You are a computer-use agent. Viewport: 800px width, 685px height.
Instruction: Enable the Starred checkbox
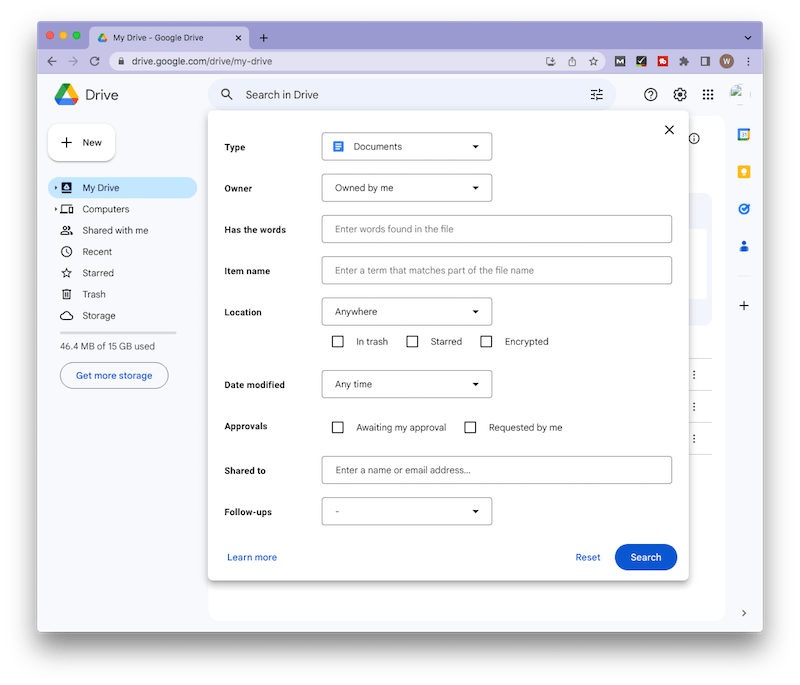[x=412, y=342]
